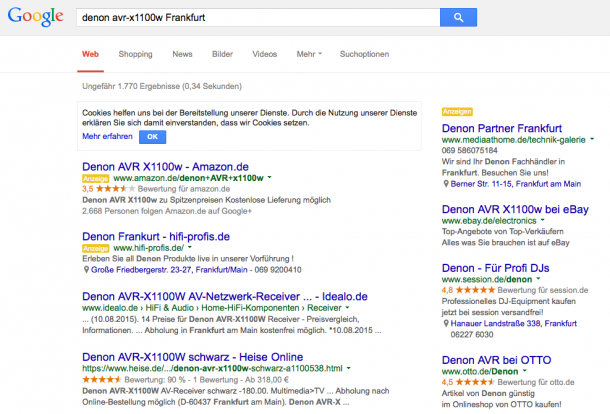The height and width of the screenshot is (414, 610).
Task: Click the idealo.de URL breadcrumb
Action: pyautogui.click(x=212, y=308)
